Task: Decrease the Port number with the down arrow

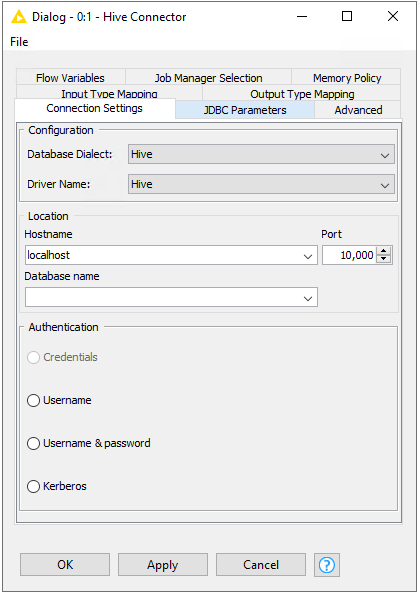Action: (384, 259)
